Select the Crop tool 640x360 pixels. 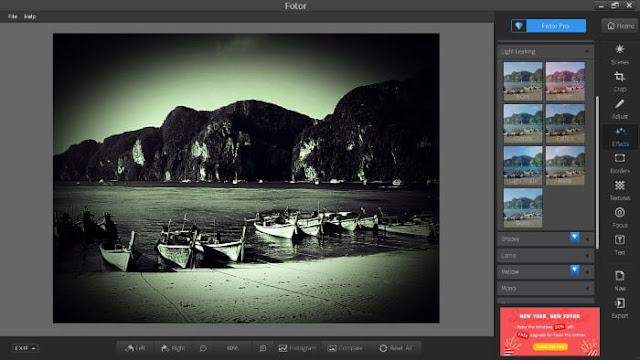(620, 82)
